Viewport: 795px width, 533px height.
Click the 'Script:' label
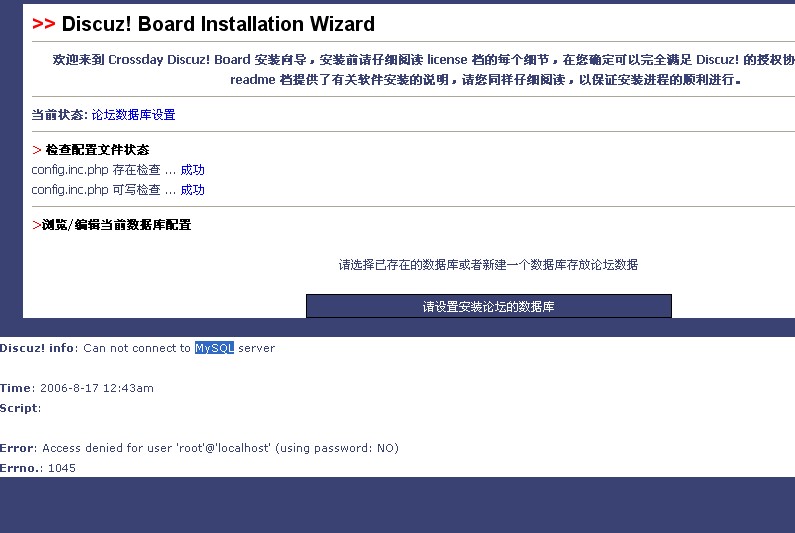coord(20,408)
